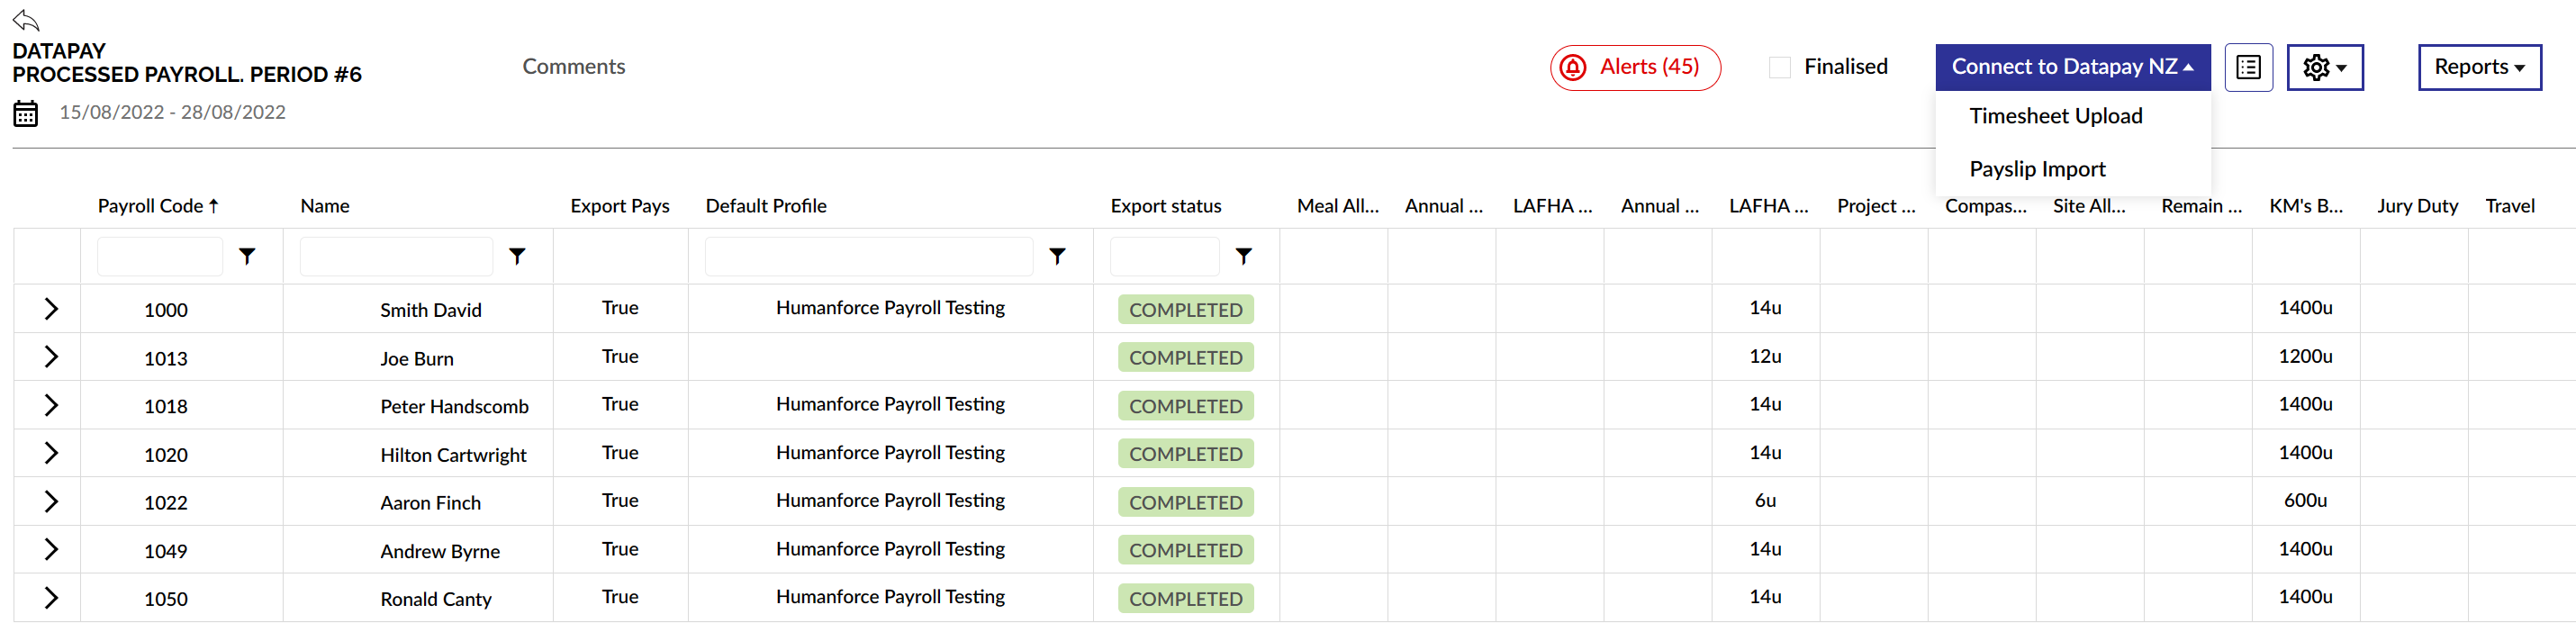Click the Default Profile filter funnel icon
Image resolution: width=2576 pixels, height=623 pixels.
[x=1057, y=256]
